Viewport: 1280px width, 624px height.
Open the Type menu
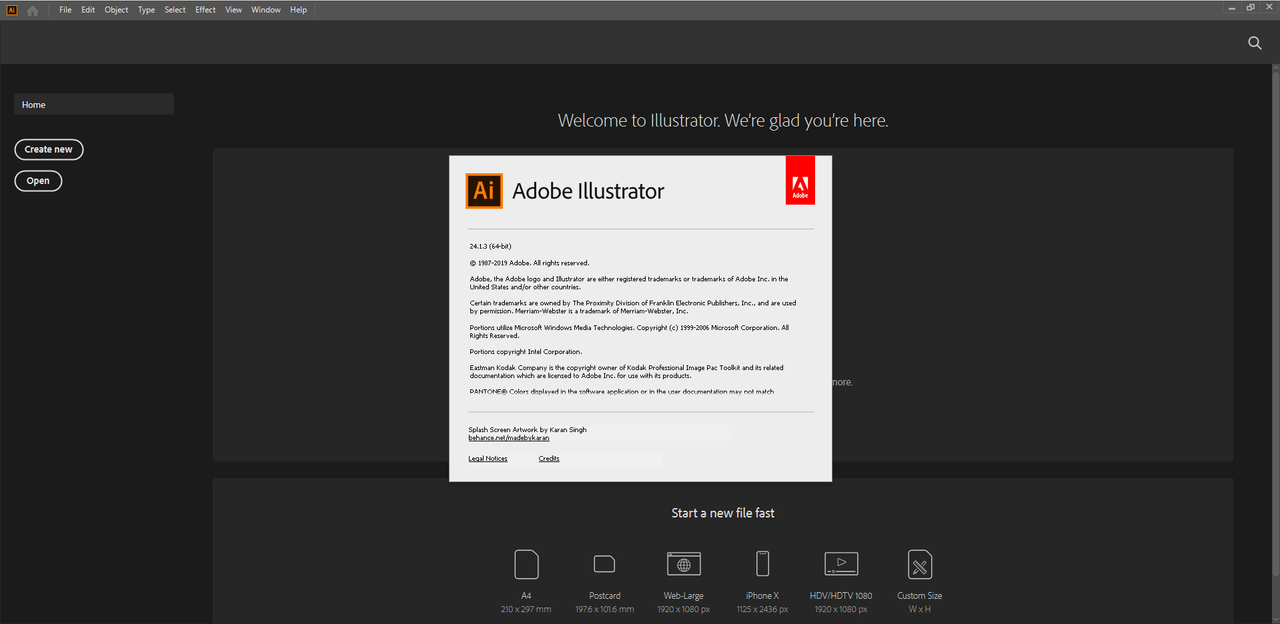[x=146, y=10]
